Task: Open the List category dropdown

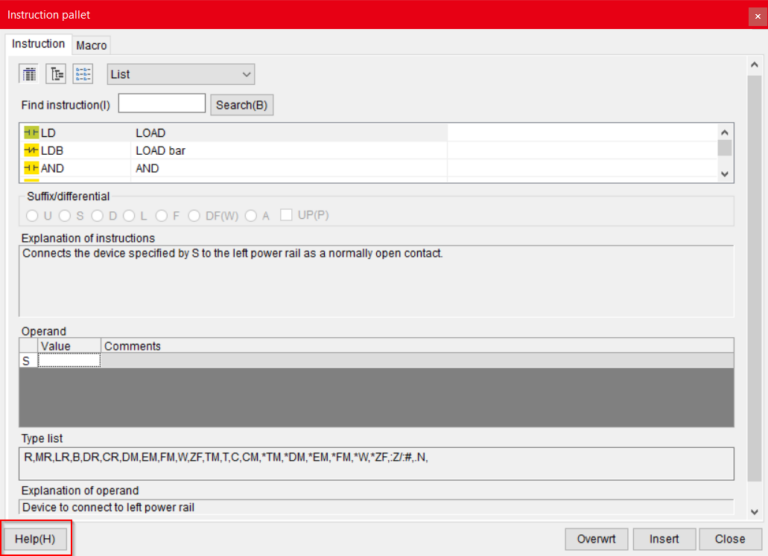Action: tap(181, 74)
